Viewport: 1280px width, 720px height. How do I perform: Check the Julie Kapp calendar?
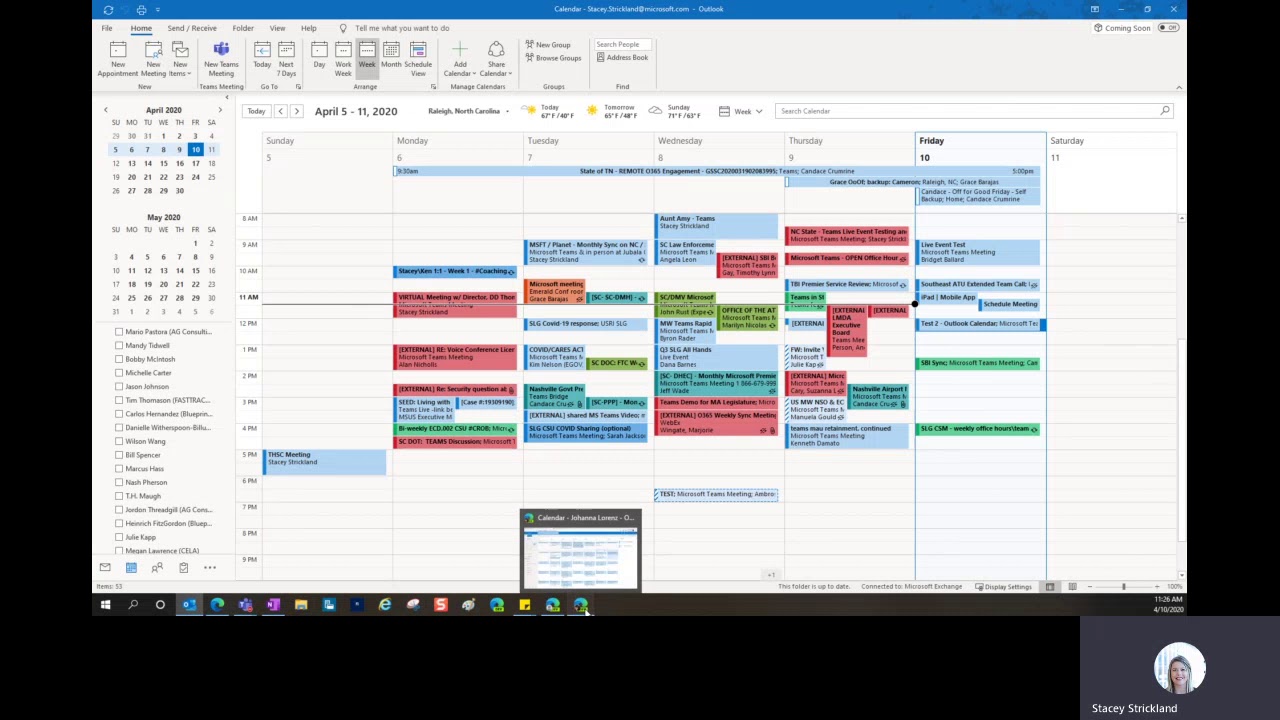coord(119,537)
